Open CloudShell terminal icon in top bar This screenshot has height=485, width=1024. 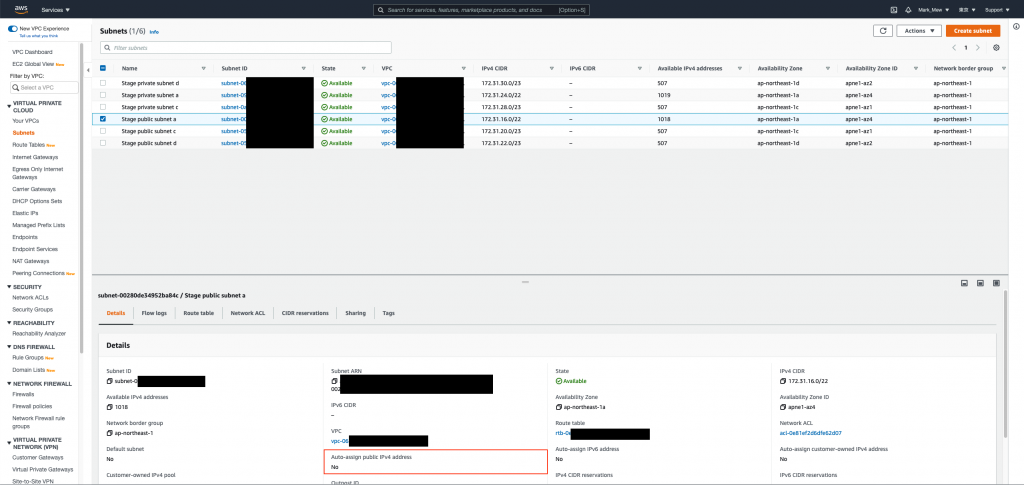click(x=894, y=10)
